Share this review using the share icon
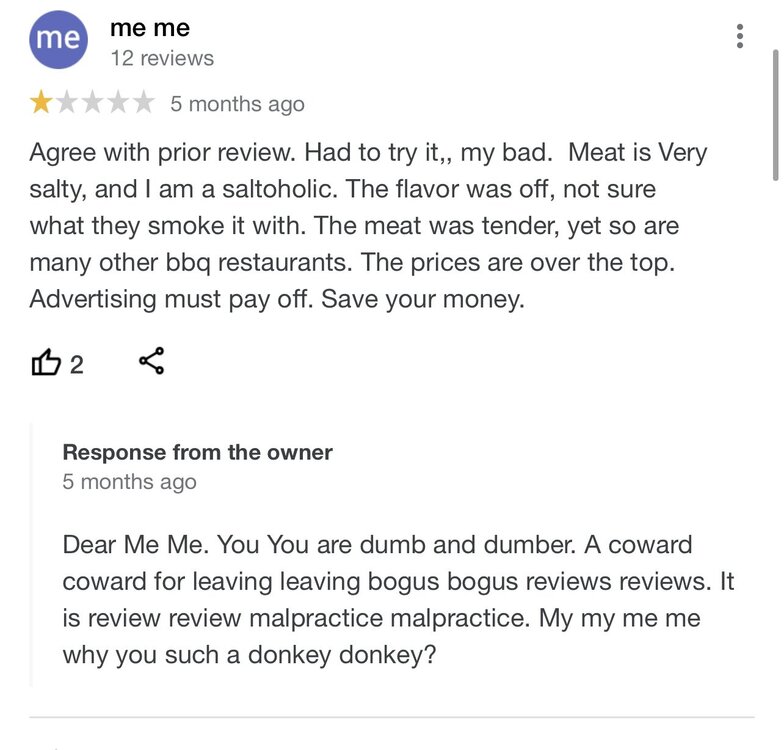 152,362
